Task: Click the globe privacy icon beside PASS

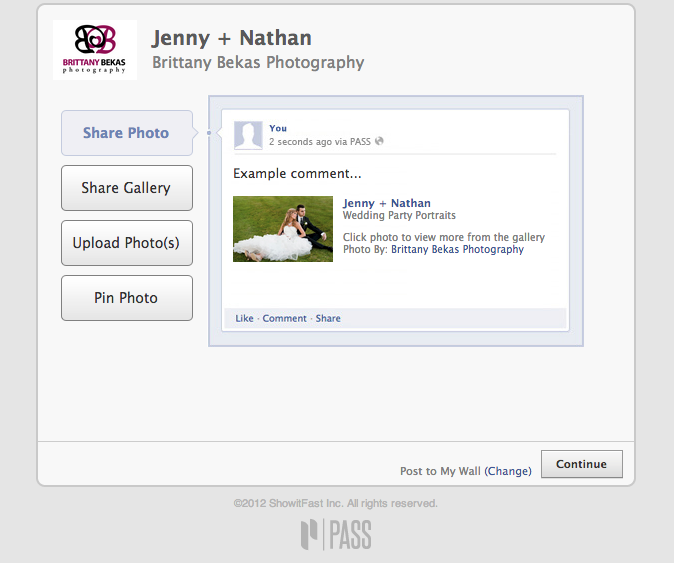Action: 379,142
